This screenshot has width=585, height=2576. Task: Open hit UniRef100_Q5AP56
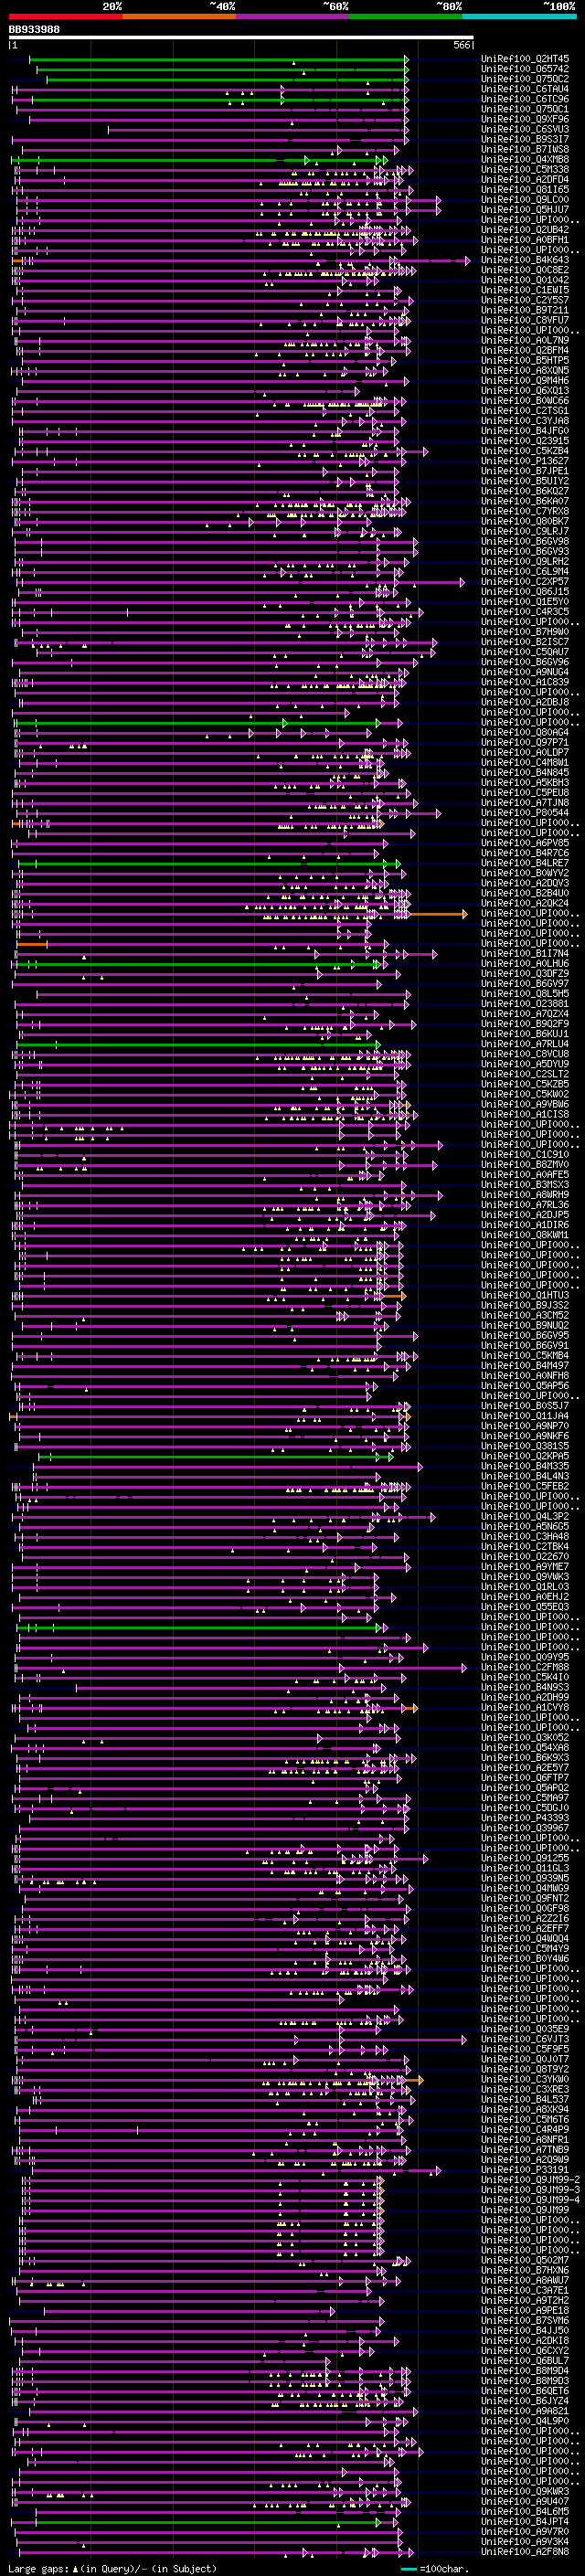click(x=525, y=1386)
